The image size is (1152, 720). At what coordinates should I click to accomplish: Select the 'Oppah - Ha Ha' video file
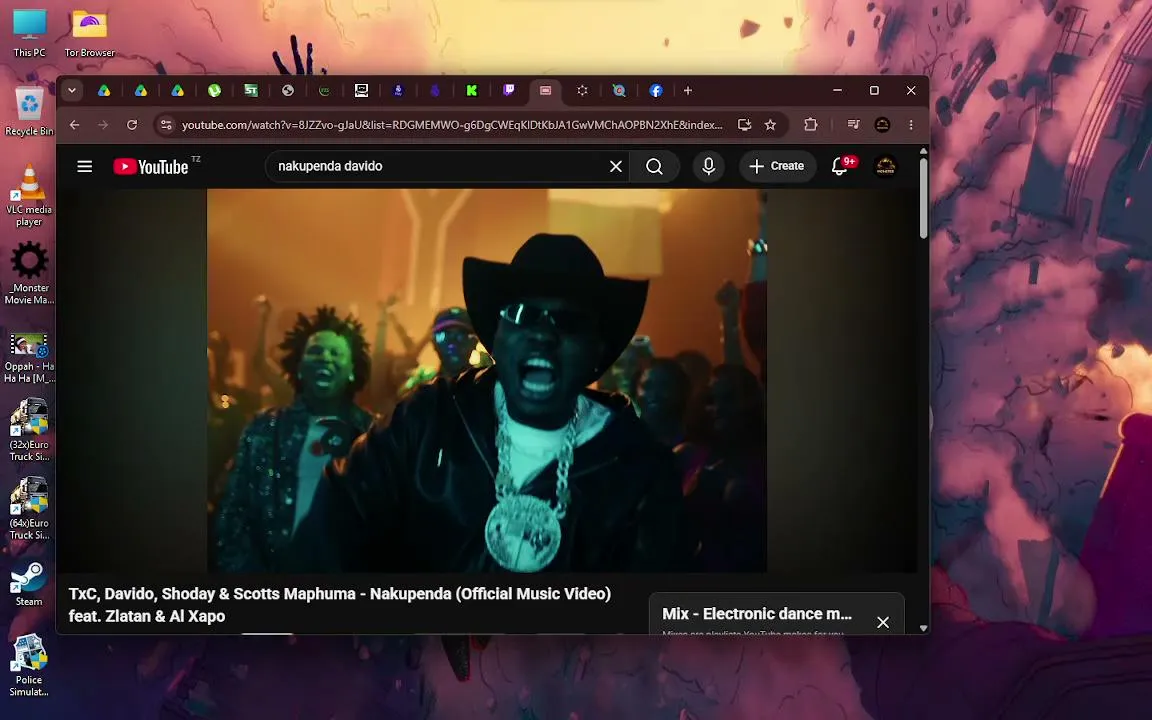coord(29,358)
